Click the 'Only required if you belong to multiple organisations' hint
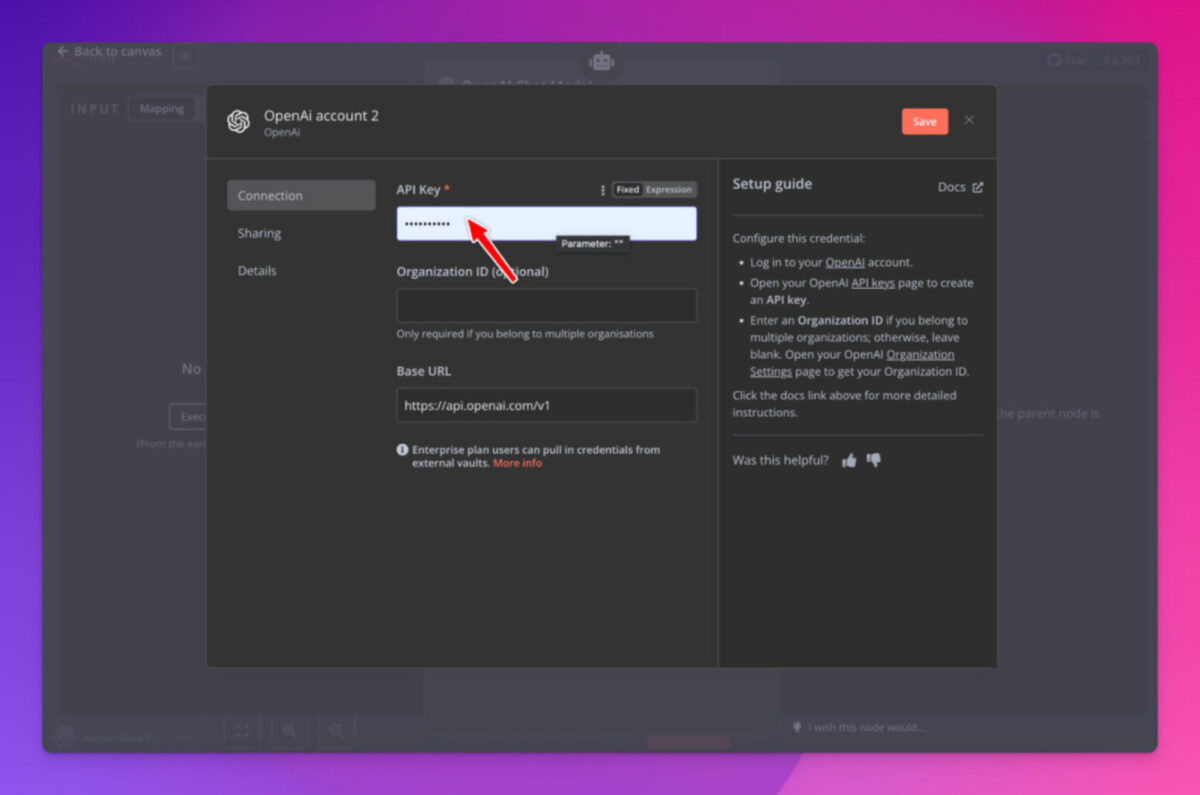Image resolution: width=1200 pixels, height=795 pixels. 525,334
